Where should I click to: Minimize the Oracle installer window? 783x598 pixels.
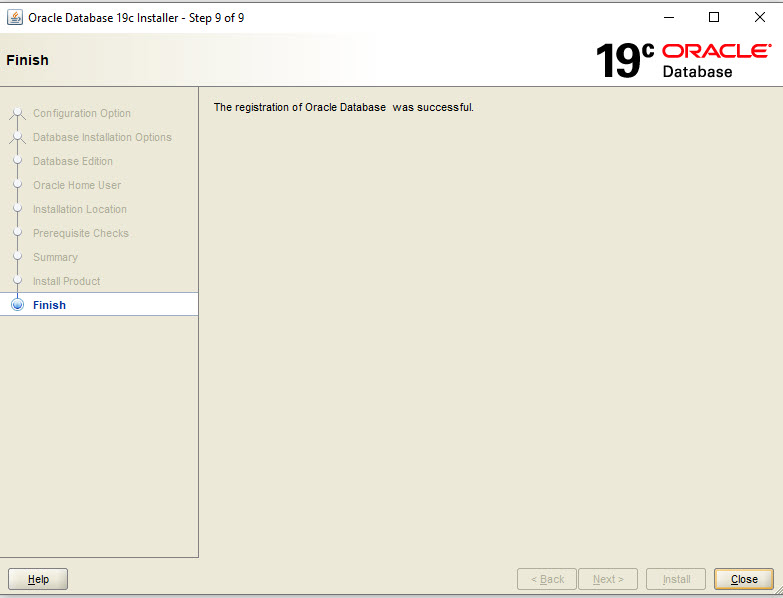(669, 17)
